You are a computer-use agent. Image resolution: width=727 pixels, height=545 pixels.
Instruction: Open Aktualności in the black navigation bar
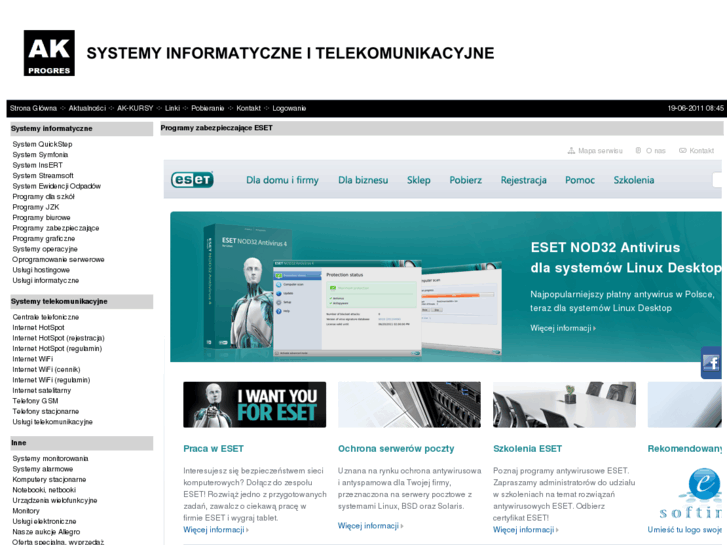coord(87,108)
